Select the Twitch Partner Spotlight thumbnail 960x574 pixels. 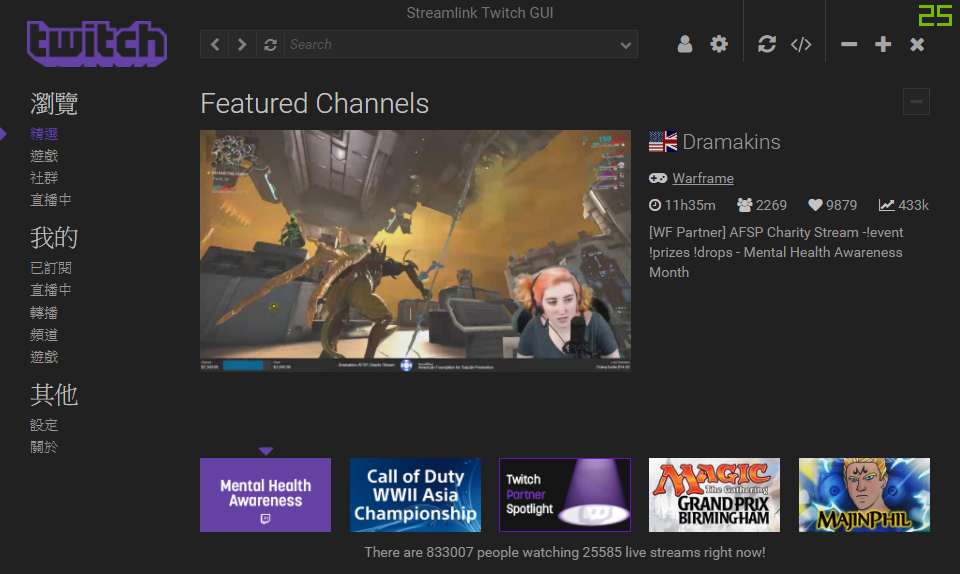(x=564, y=495)
